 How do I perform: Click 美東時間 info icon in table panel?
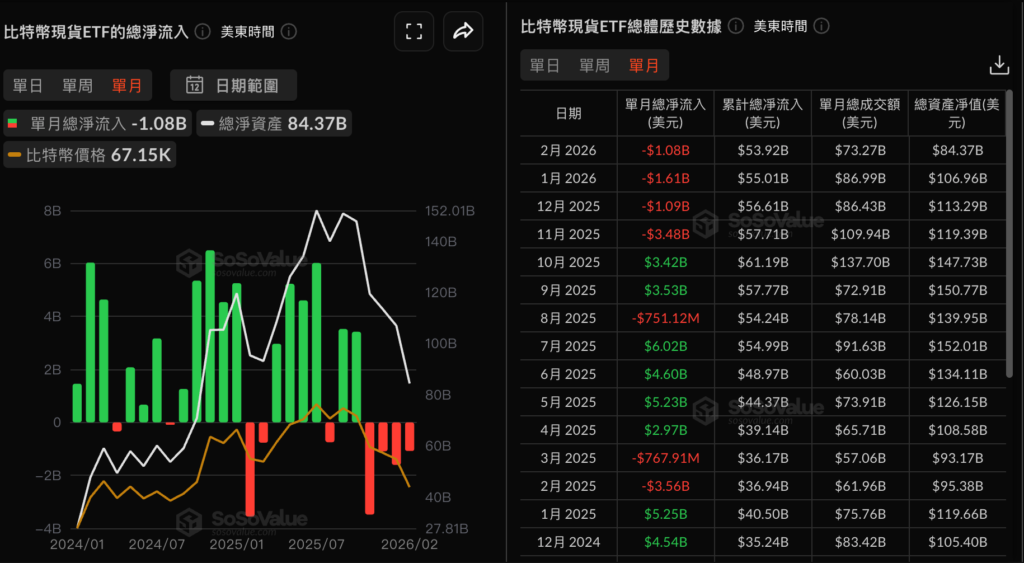pyautogui.click(x=821, y=25)
